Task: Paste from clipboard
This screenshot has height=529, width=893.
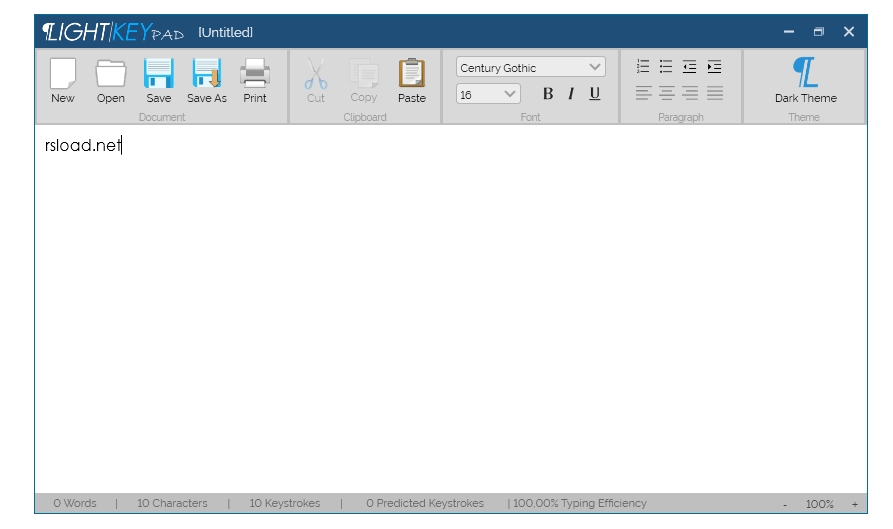Action: (412, 80)
